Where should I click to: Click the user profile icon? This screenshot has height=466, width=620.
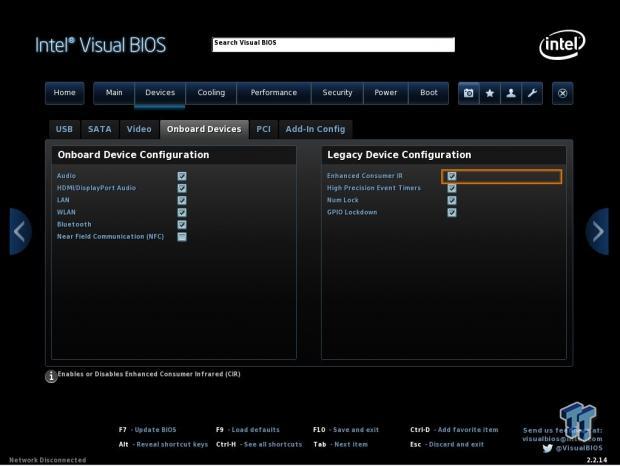[x=511, y=93]
